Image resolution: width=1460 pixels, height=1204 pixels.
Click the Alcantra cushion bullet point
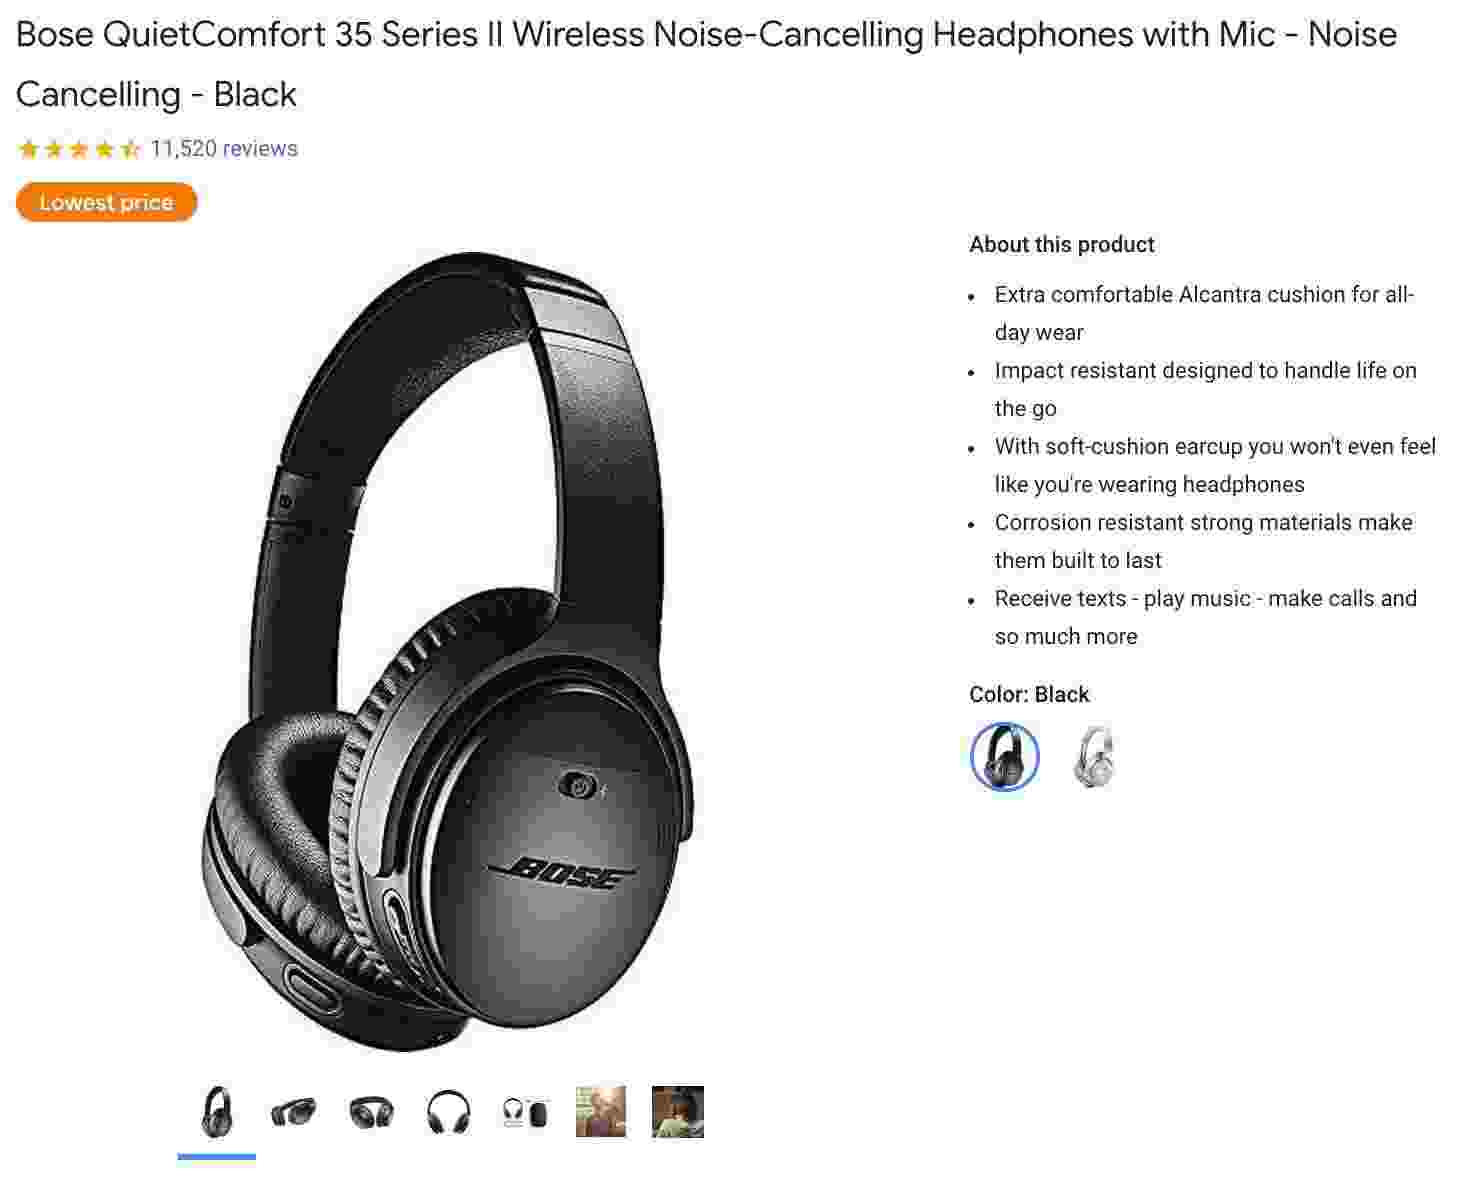(1204, 313)
